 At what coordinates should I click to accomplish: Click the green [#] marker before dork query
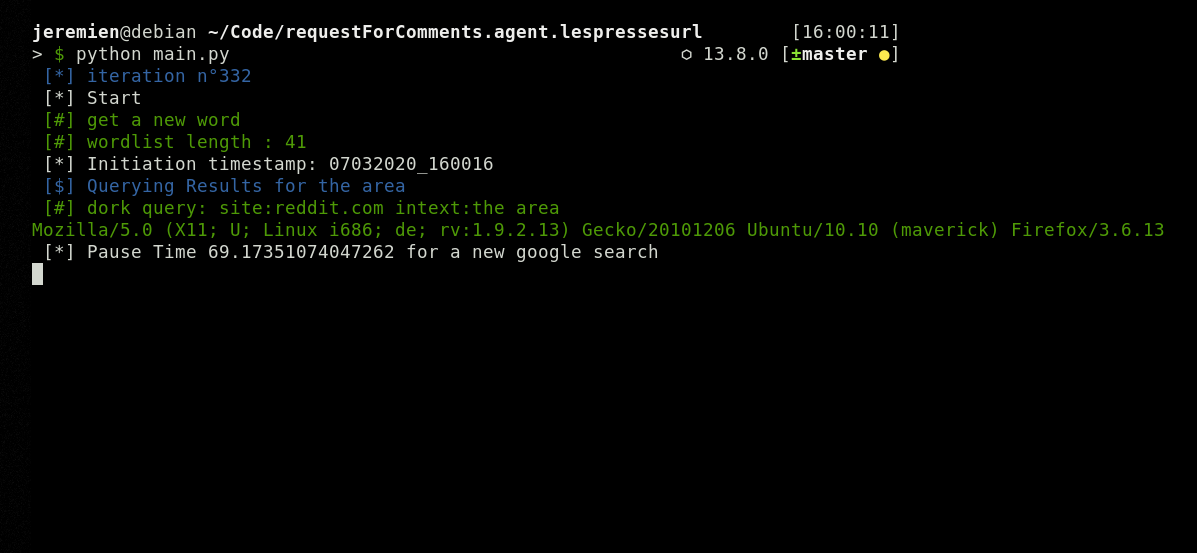point(60,209)
